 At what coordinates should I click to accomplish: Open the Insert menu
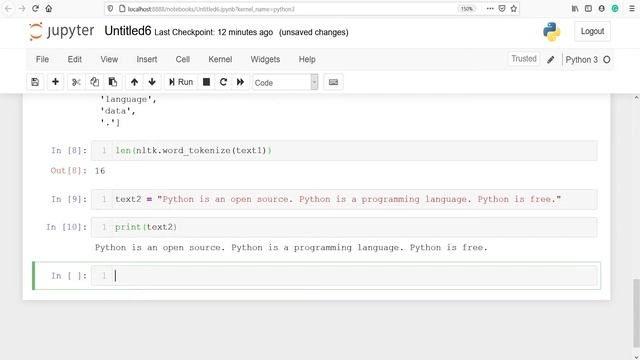147,59
